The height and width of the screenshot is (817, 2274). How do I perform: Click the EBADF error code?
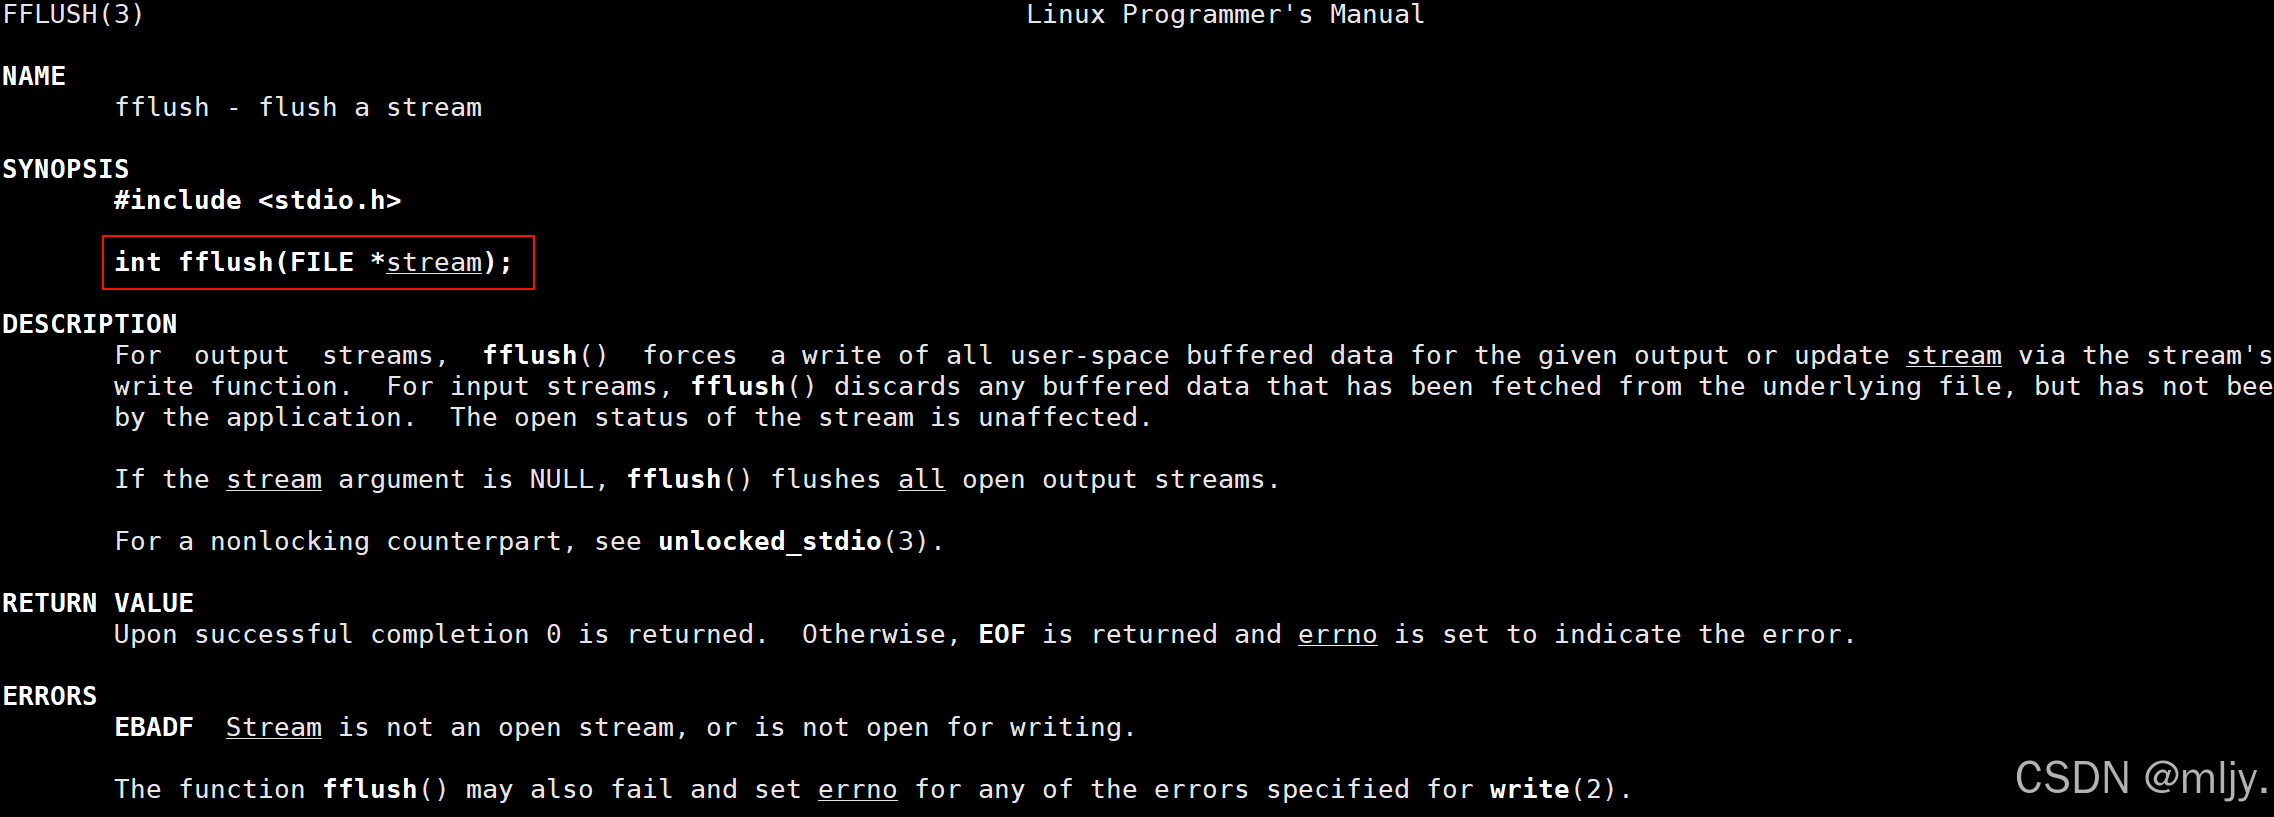(154, 727)
